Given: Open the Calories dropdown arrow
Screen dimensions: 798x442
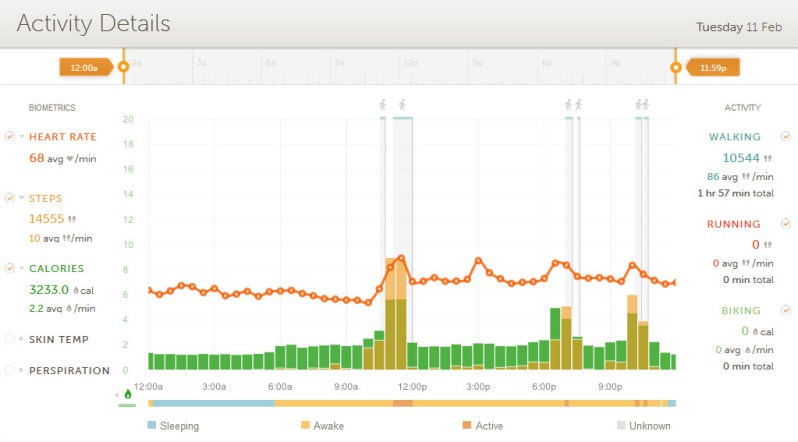Looking at the screenshot, I should [x=21, y=268].
